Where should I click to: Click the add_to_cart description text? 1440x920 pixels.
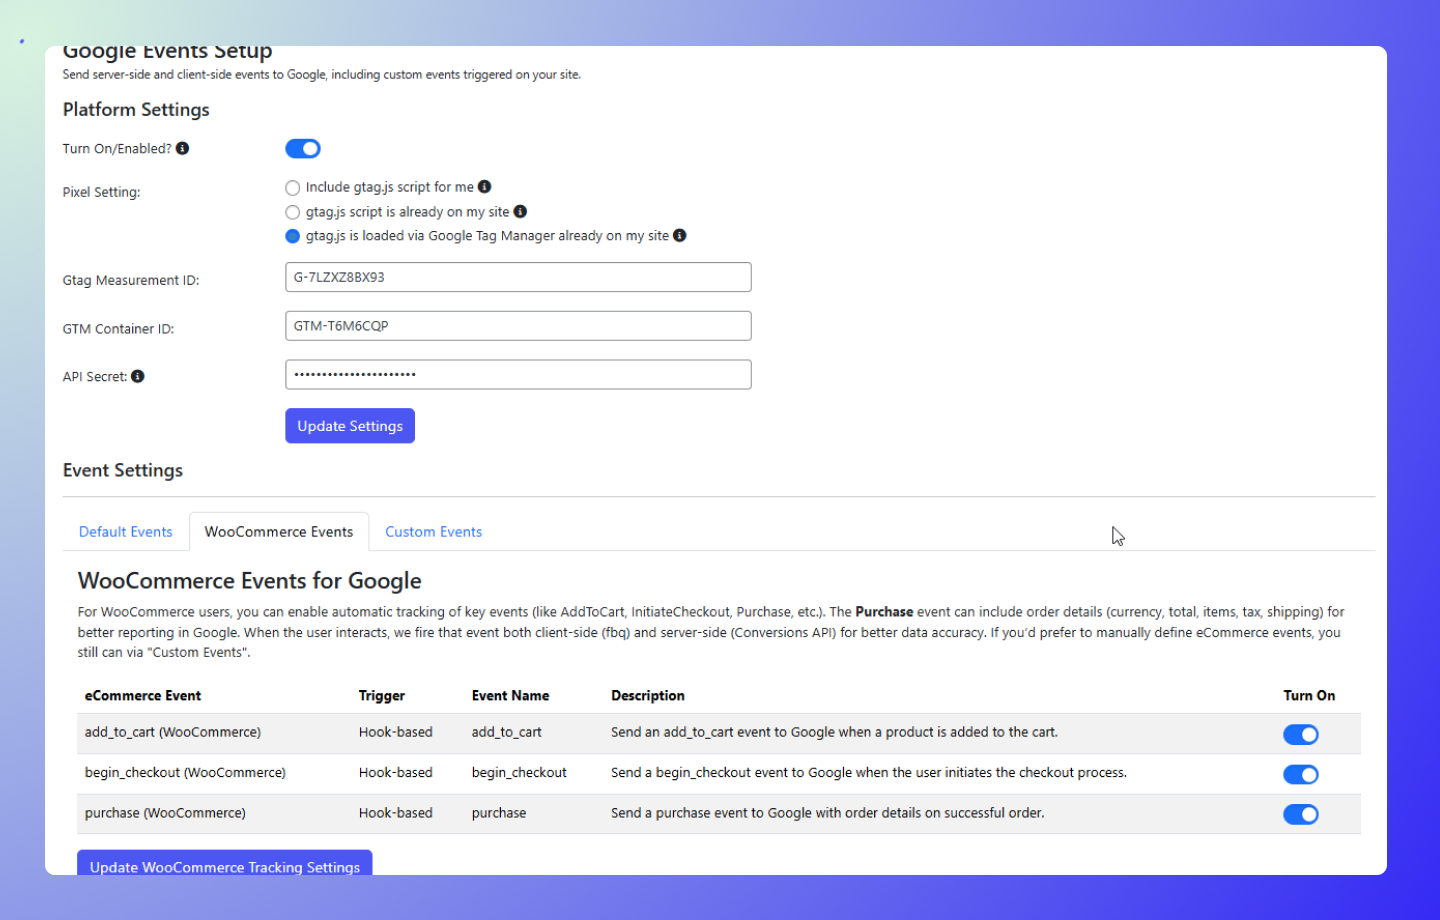[834, 732]
